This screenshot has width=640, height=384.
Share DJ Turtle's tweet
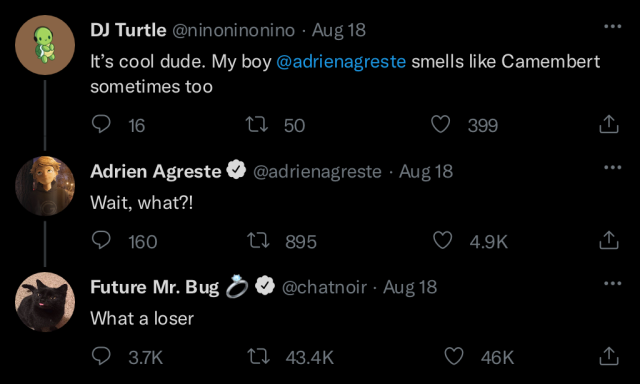point(609,124)
